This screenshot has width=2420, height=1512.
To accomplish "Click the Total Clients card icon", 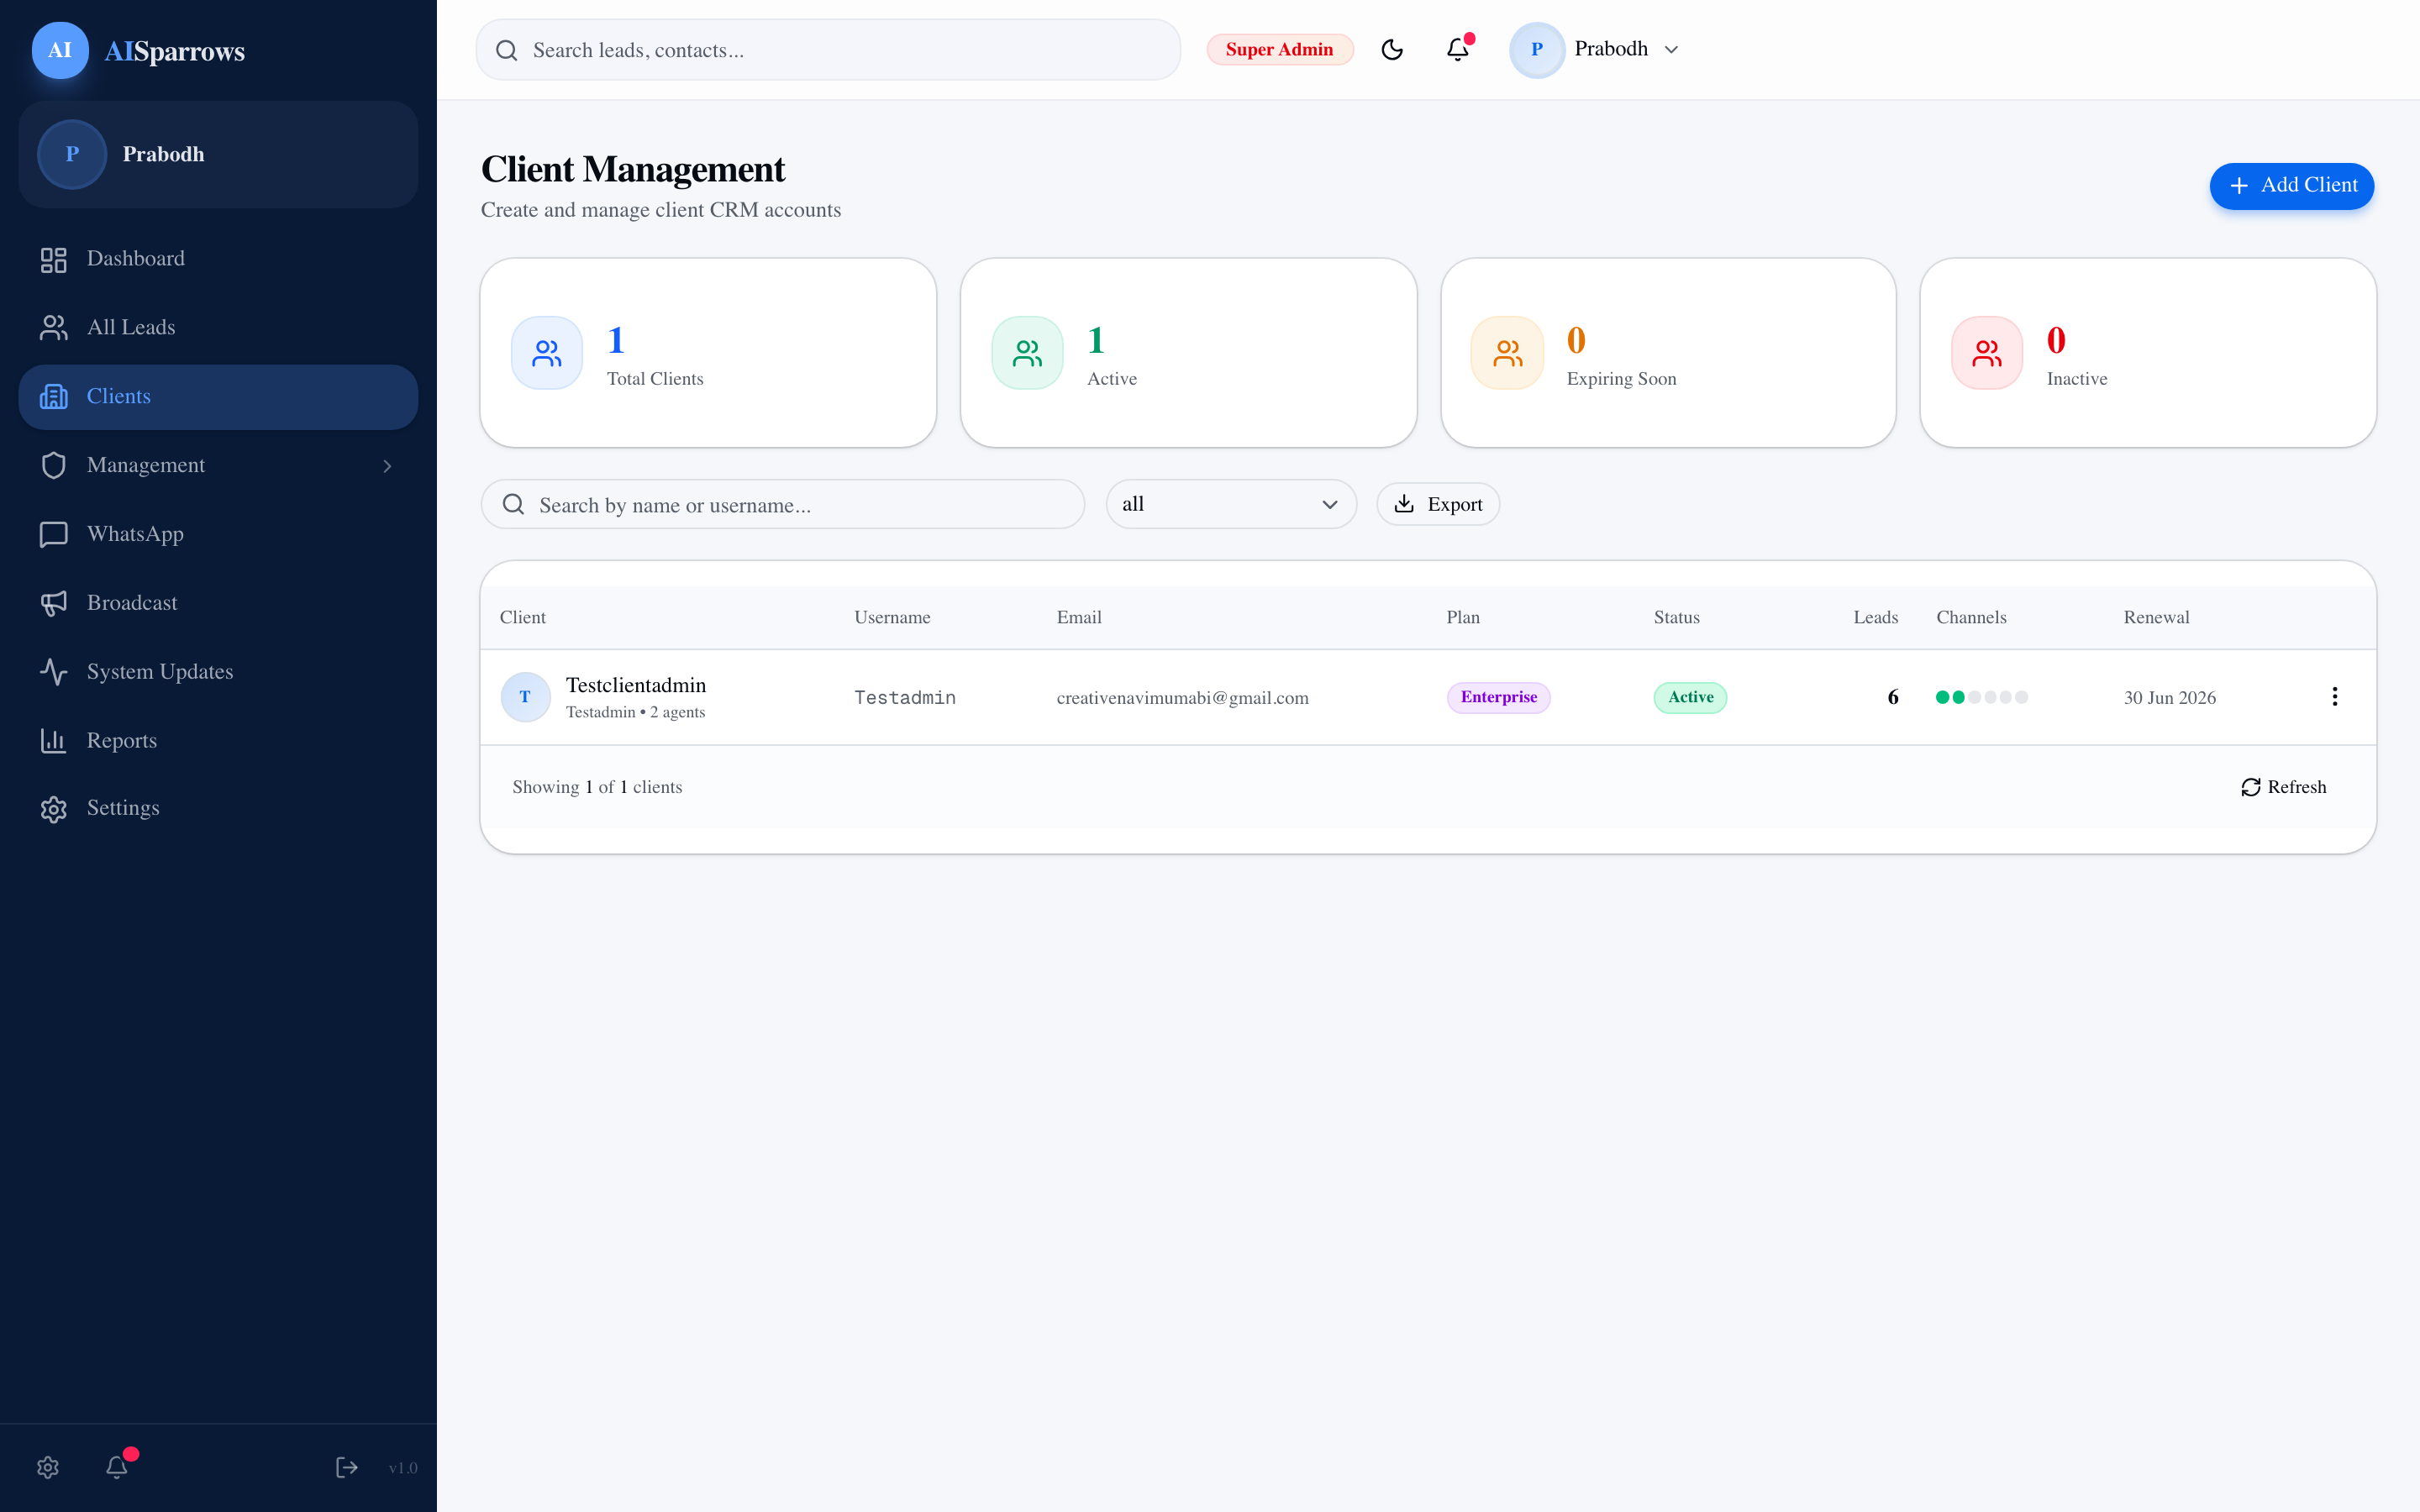I will [547, 353].
